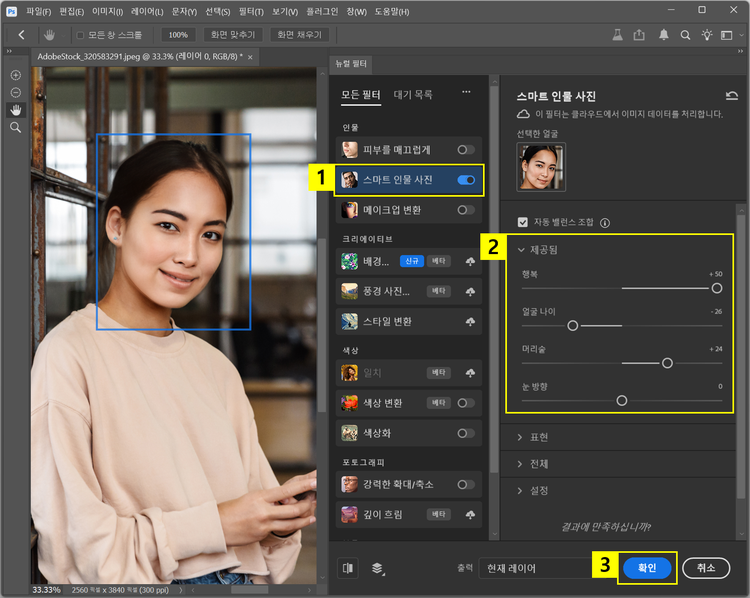Select the Hand tool in left toolbar
Image resolution: width=750 pixels, height=598 pixels.
coord(15,110)
